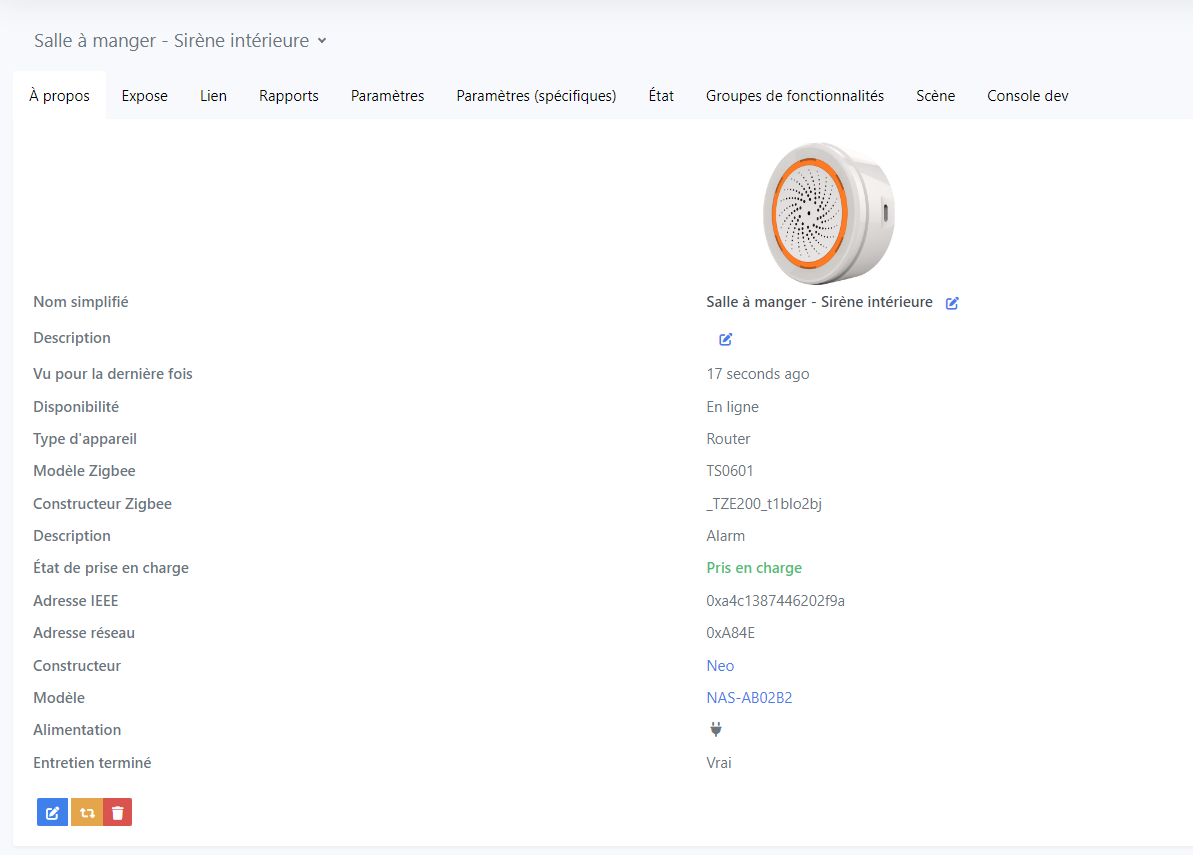Open the Console dev tab

[1027, 96]
